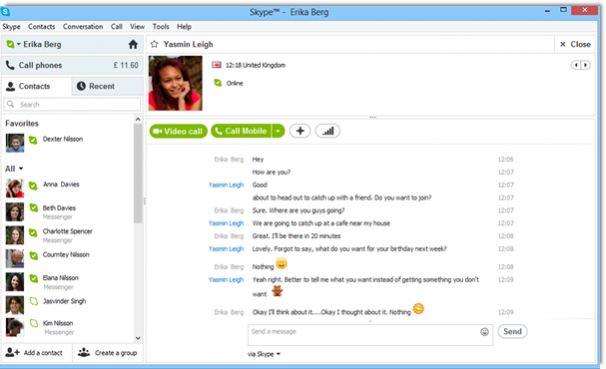Click Jasvinder Singh's avatar picture
Image resolution: width=606 pixels, height=369 pixels.
(x=15, y=305)
